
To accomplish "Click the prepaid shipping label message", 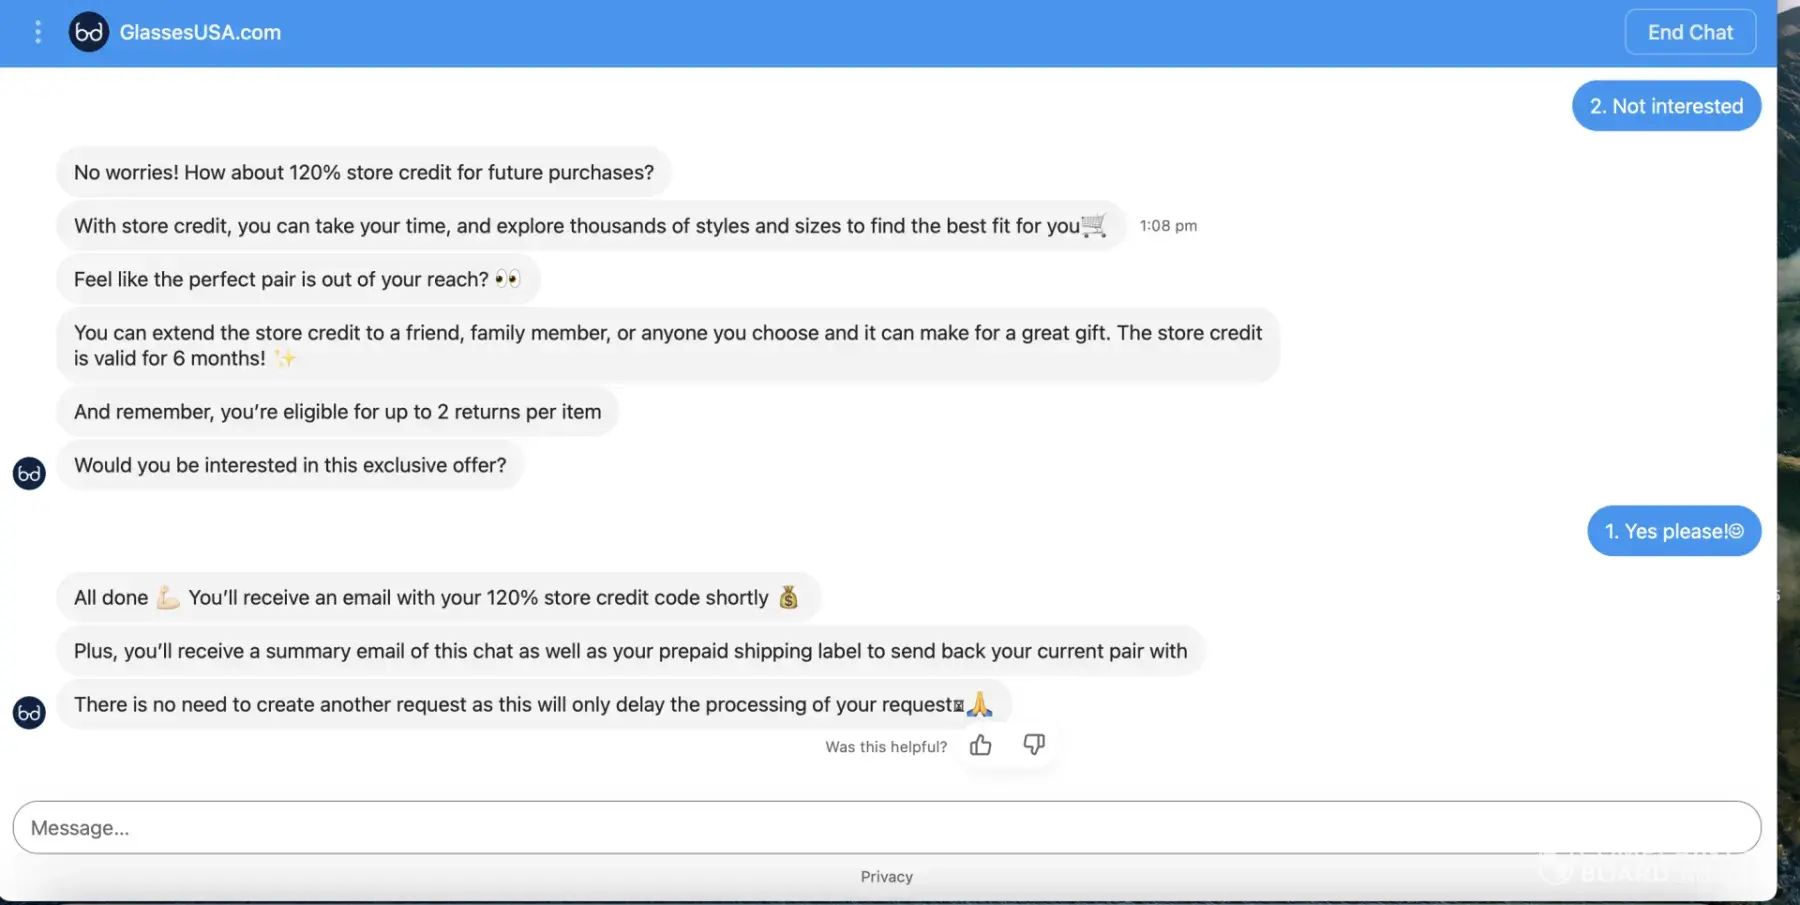I will 630,651.
